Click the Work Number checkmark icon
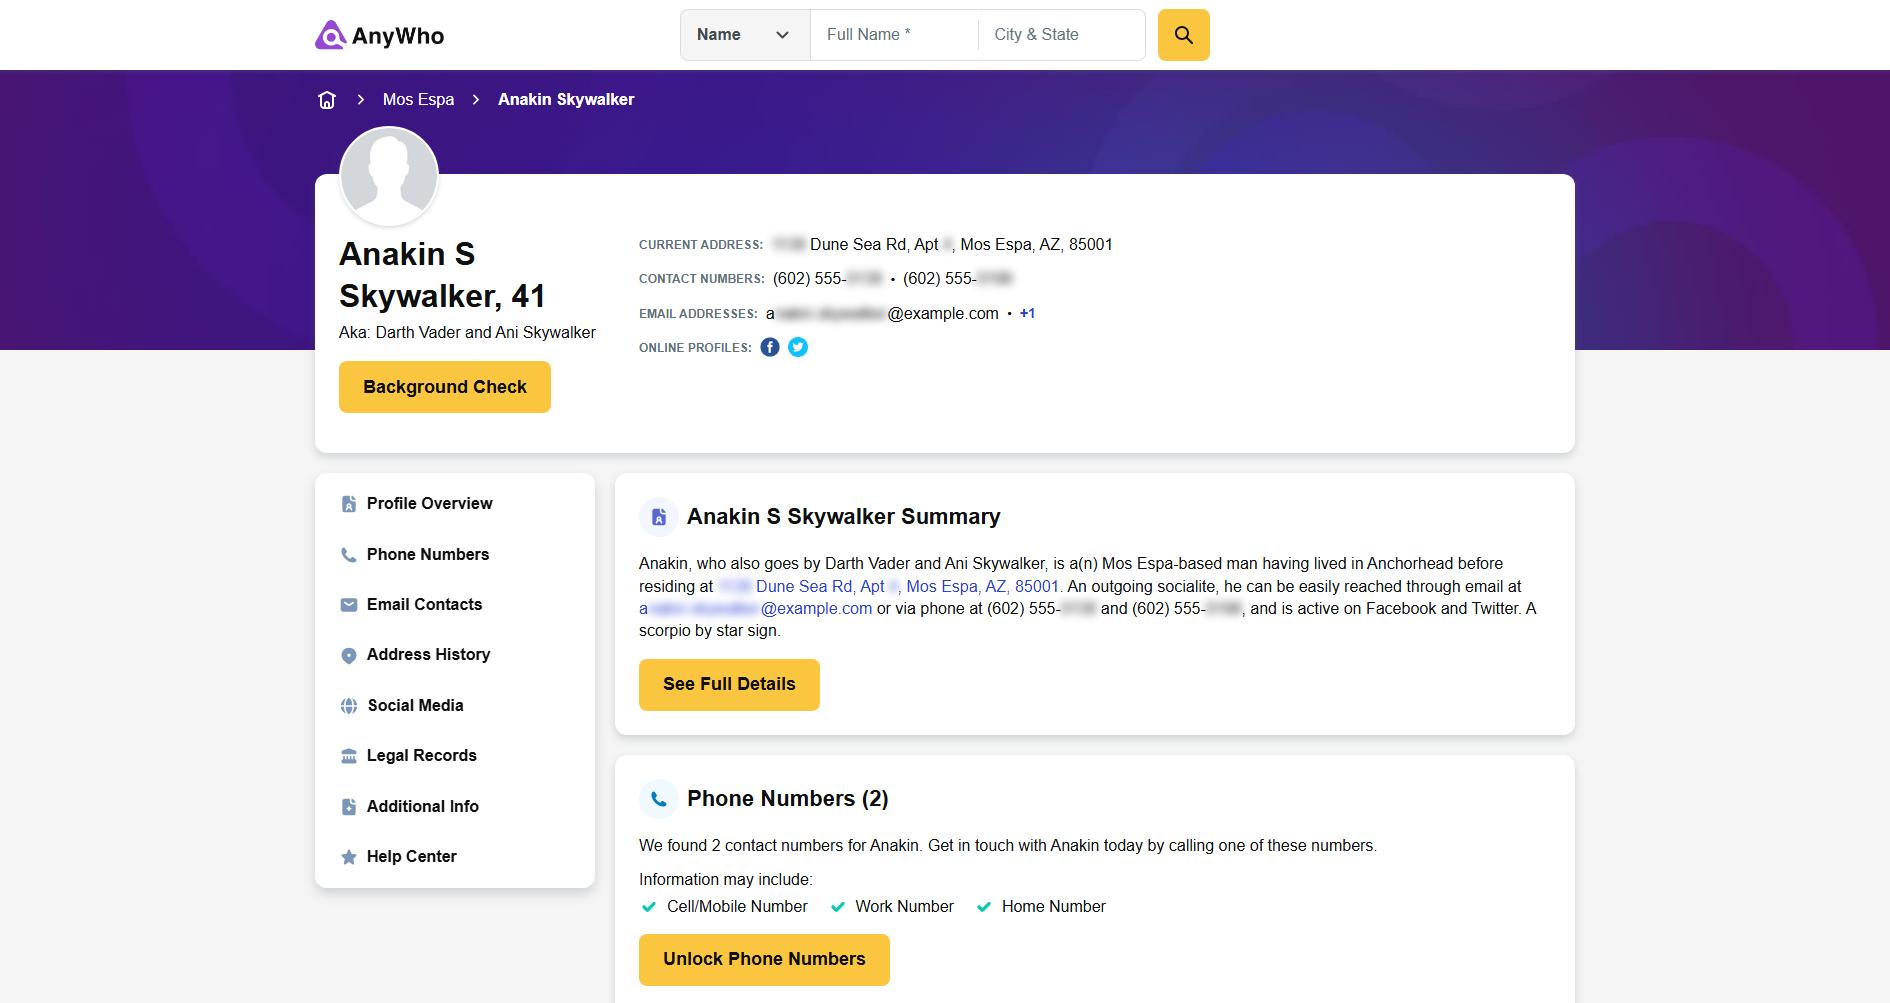1890x1003 pixels. [x=837, y=907]
